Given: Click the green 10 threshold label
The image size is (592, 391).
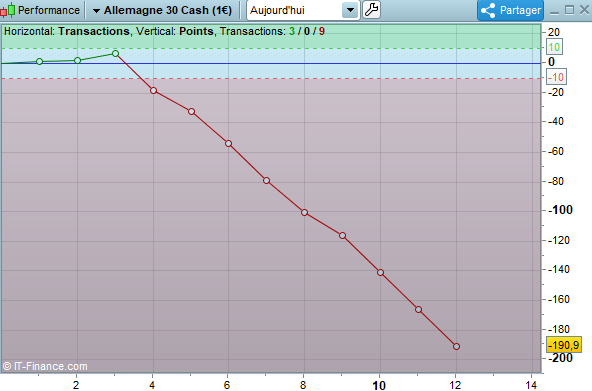Looking at the screenshot, I should click(x=554, y=47).
